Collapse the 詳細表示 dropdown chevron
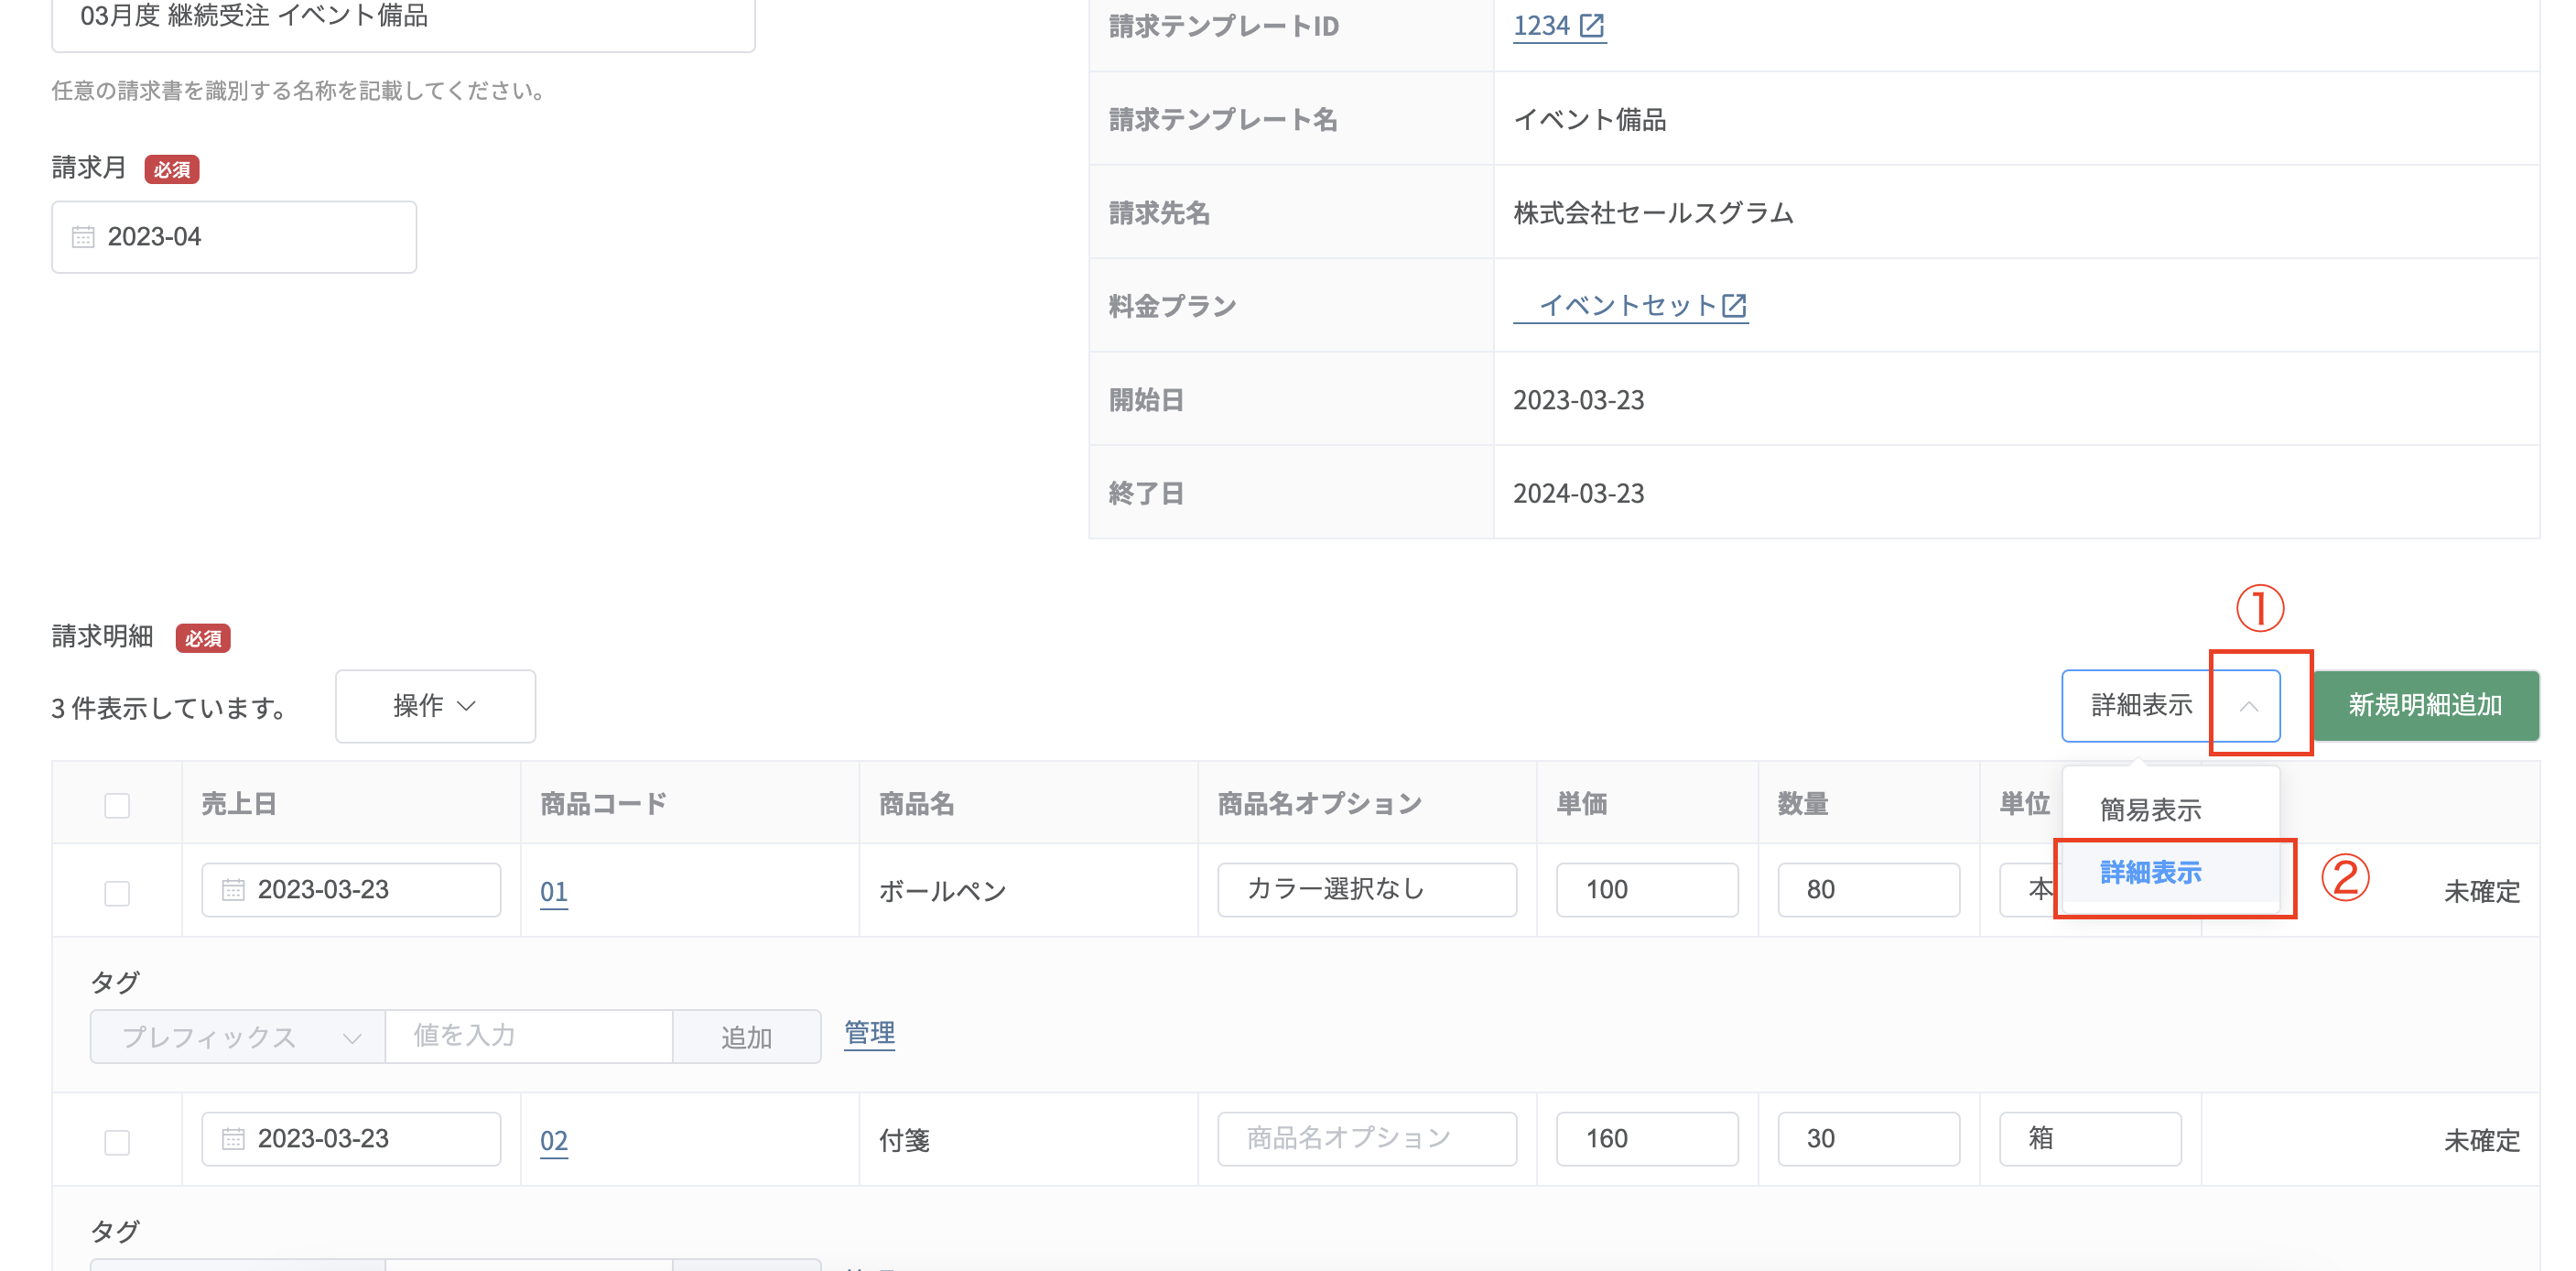This screenshot has height=1271, width=2576. click(2249, 706)
